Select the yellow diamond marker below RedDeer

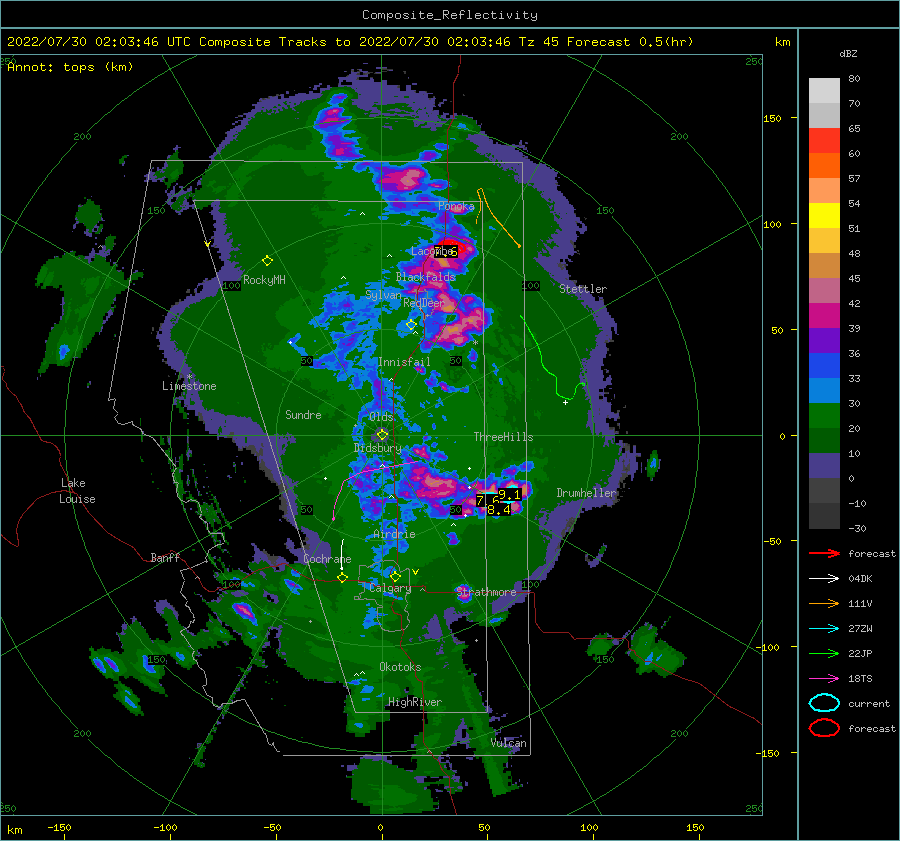coord(411,325)
